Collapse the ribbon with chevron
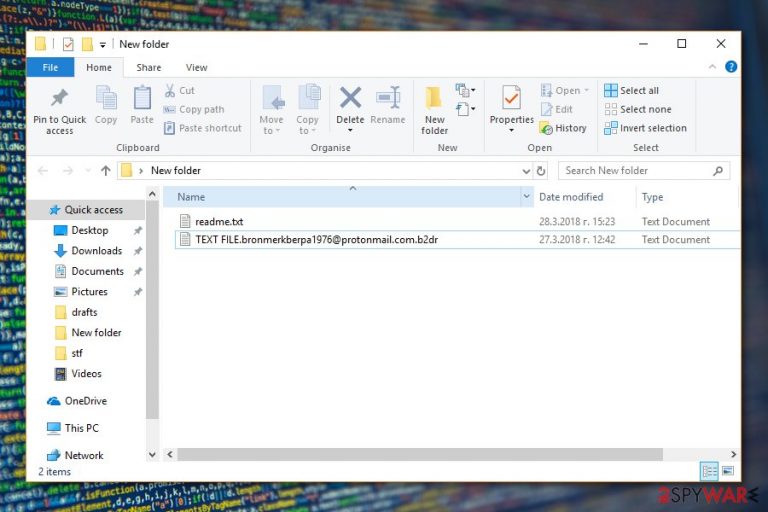768x512 pixels. pyautogui.click(x=712, y=67)
